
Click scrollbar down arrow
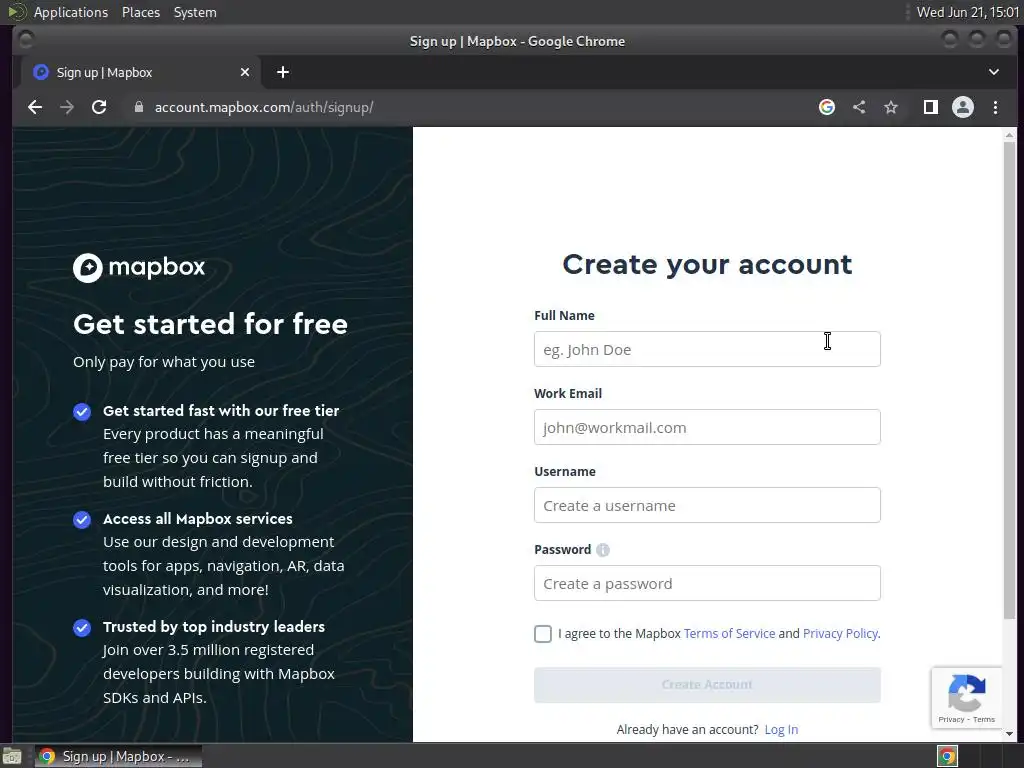(1009, 734)
